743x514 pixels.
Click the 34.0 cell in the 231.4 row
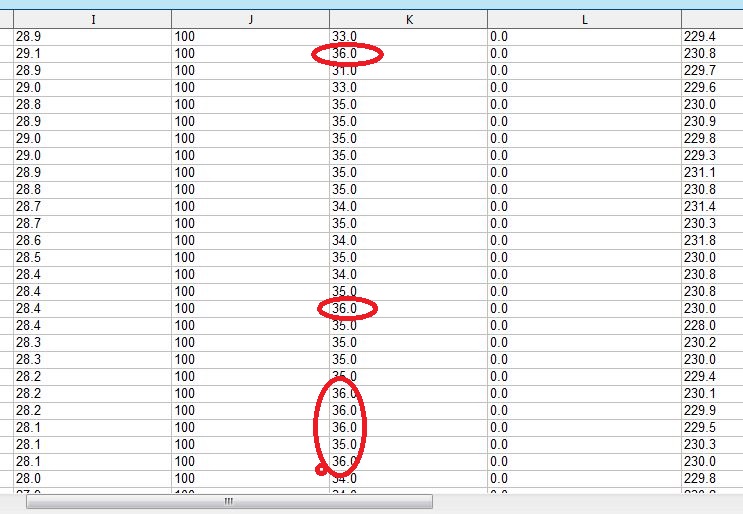[x=408, y=206]
